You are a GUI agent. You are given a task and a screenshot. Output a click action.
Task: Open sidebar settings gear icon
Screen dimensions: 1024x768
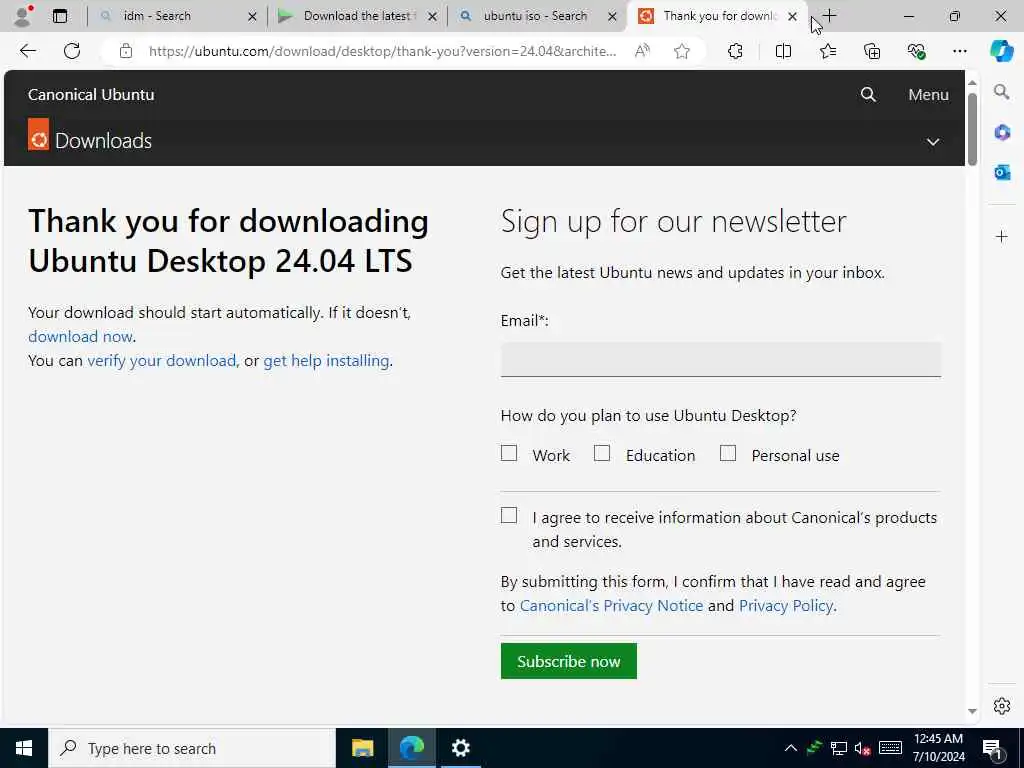[1002, 706]
